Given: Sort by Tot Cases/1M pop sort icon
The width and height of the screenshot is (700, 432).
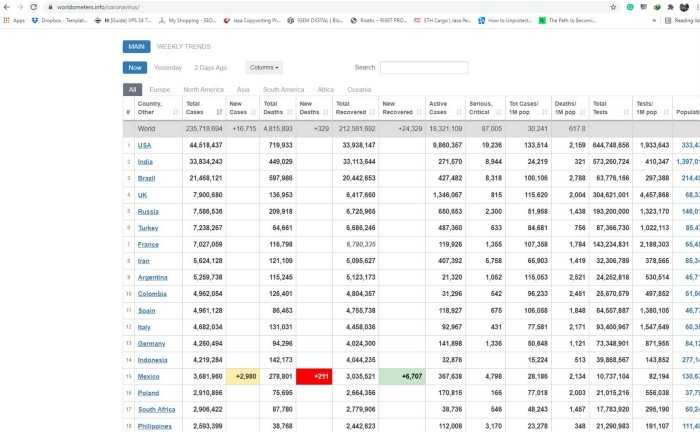Looking at the screenshot, I should (545, 112).
